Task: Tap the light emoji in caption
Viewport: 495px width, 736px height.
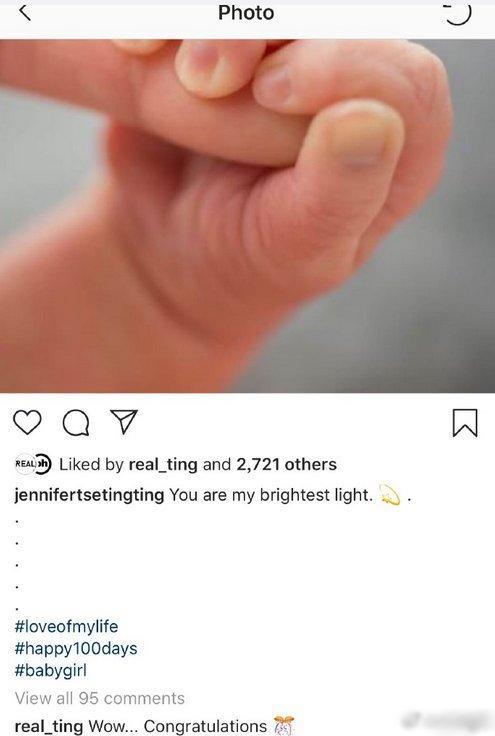Action: click(x=389, y=494)
